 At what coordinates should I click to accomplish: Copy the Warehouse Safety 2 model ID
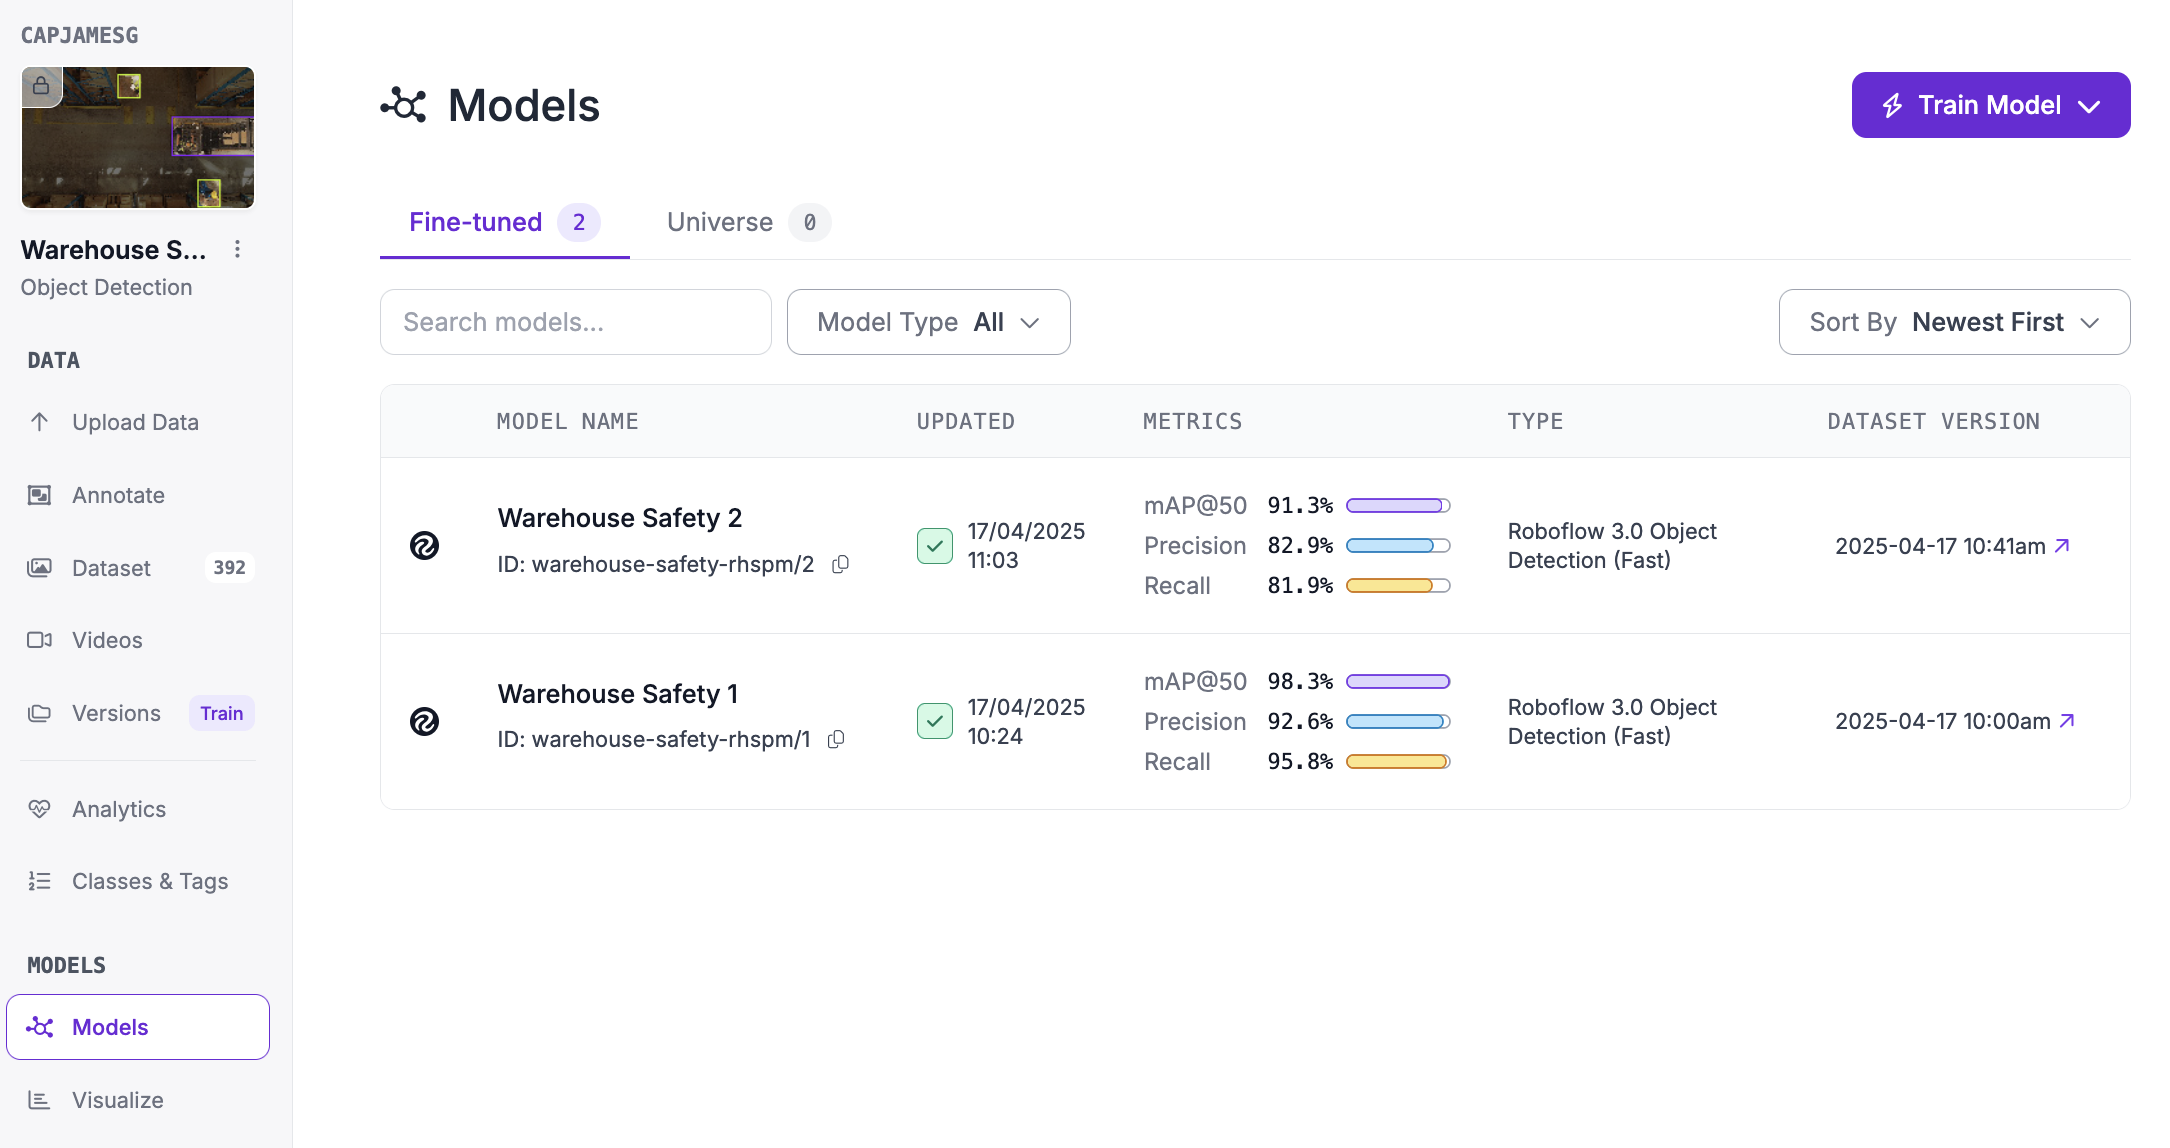point(840,564)
